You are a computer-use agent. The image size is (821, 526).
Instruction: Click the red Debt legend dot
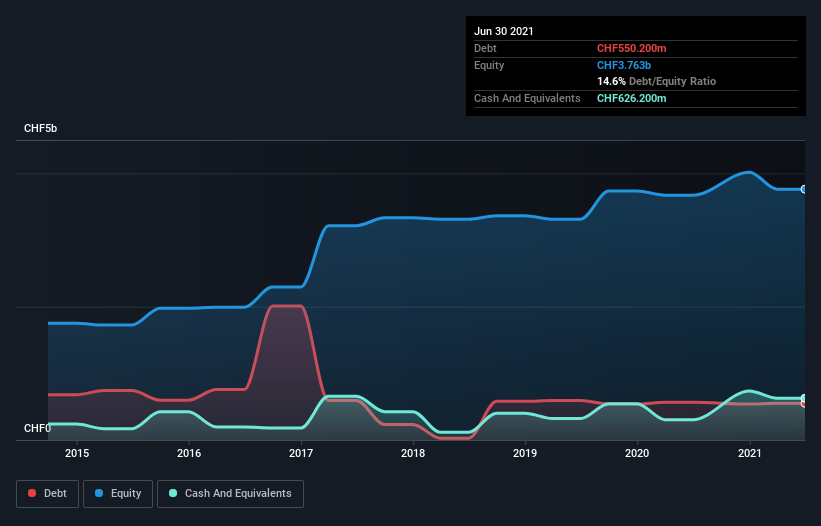[x=32, y=493]
